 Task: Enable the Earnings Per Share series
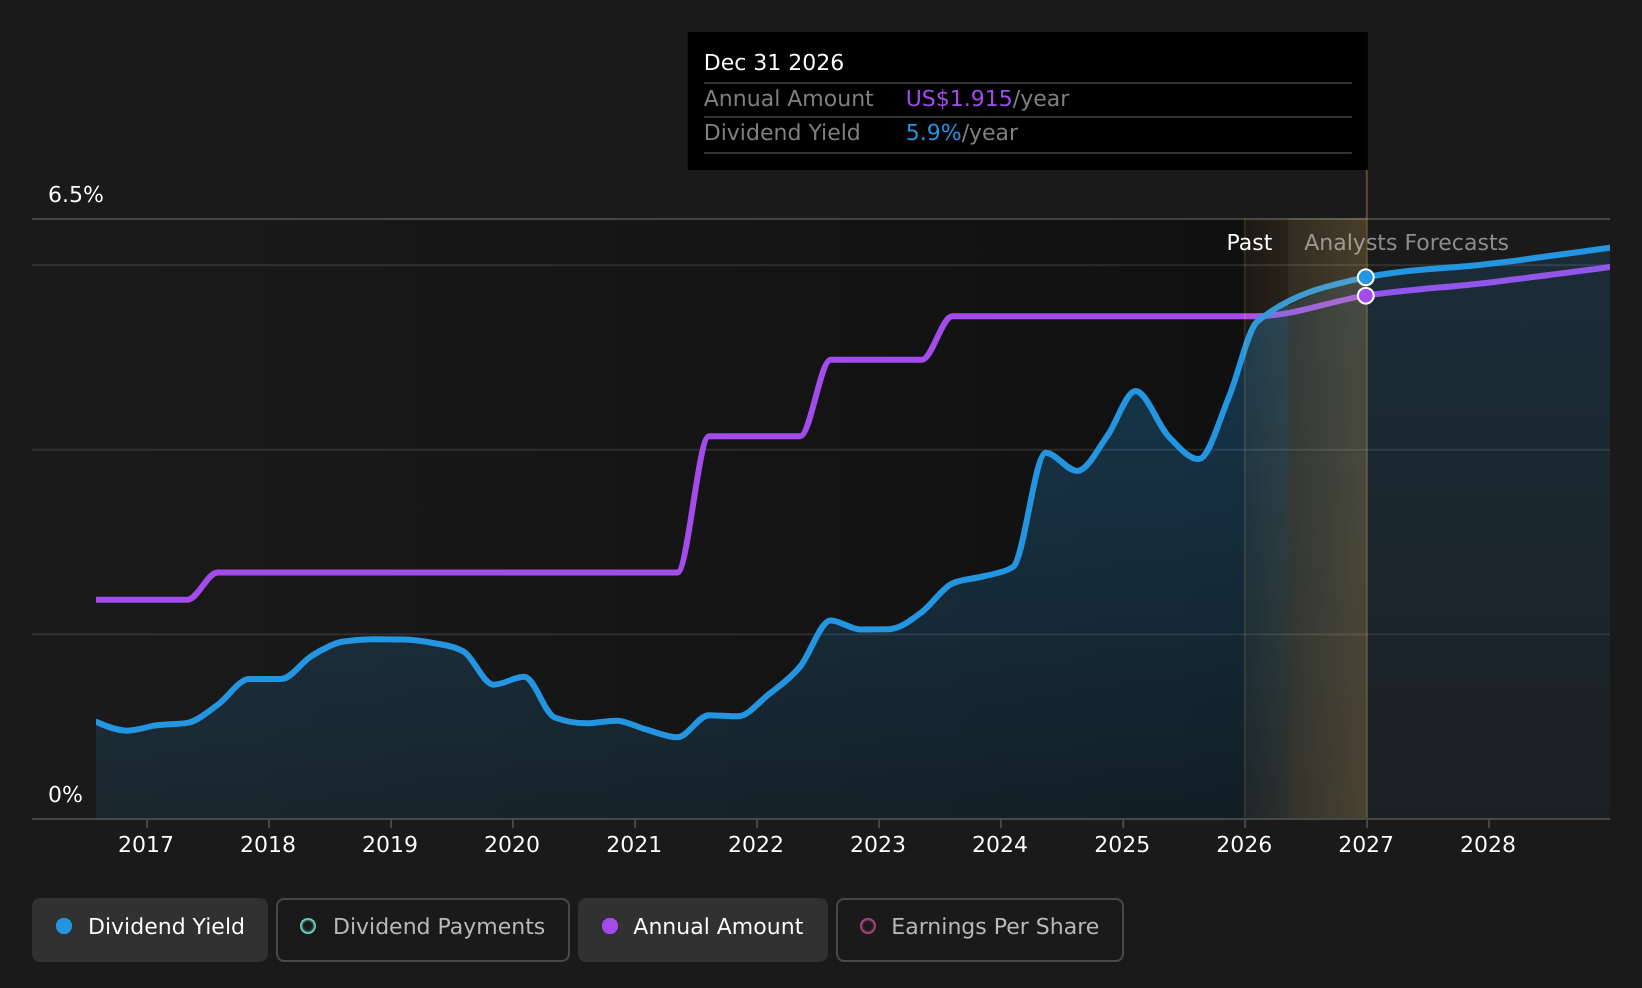click(980, 929)
